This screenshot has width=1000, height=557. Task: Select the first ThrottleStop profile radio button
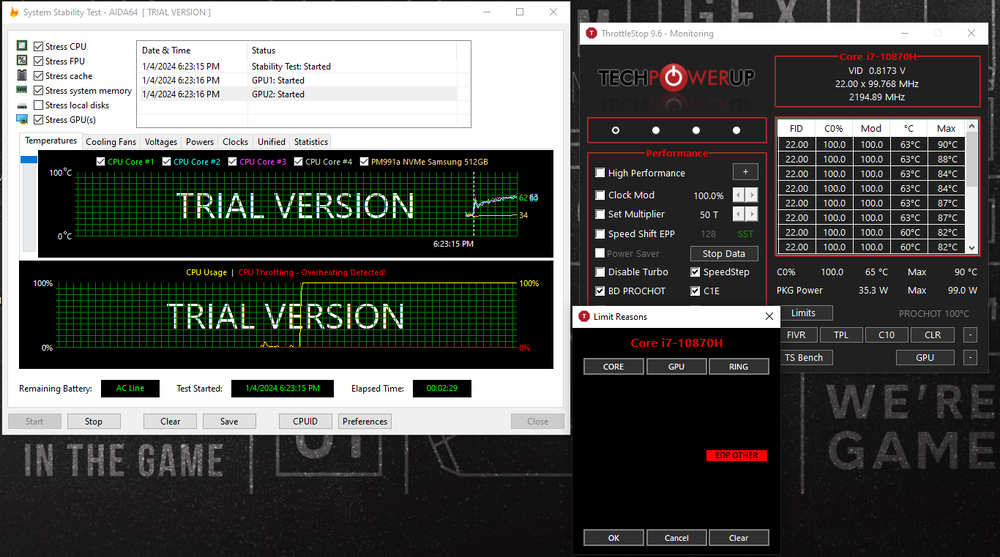[615, 130]
